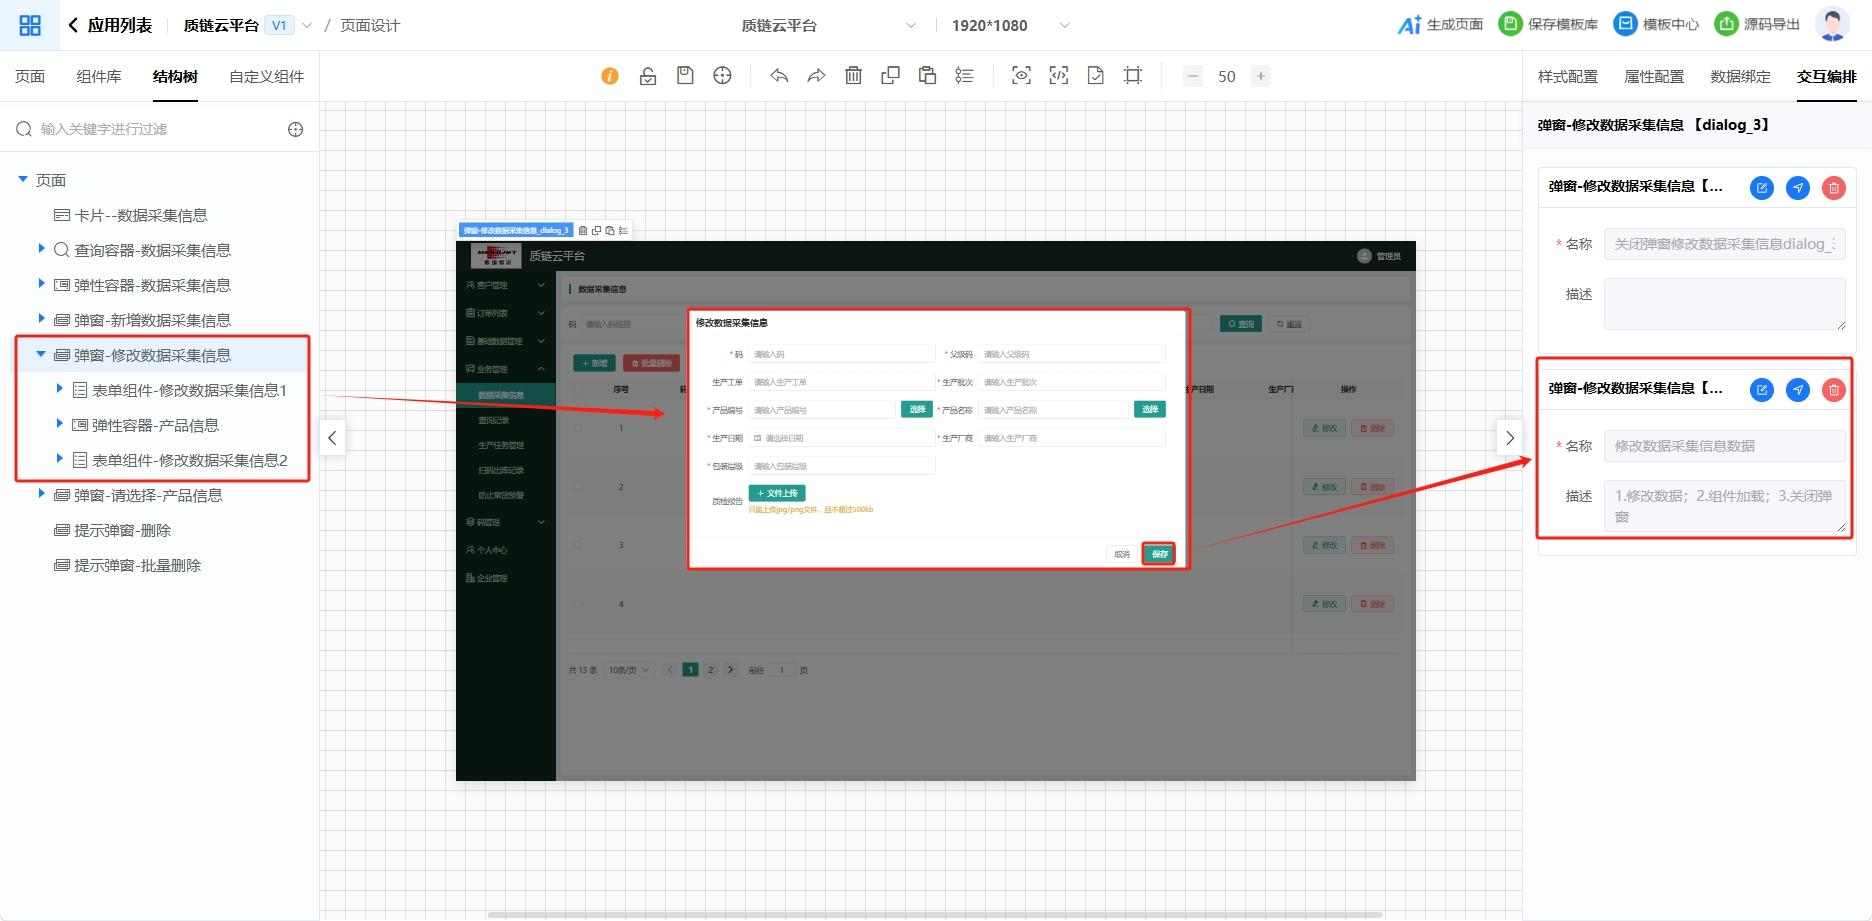
Task: Expand the 查询容器-数据采集信息 tree node
Action: (41, 249)
